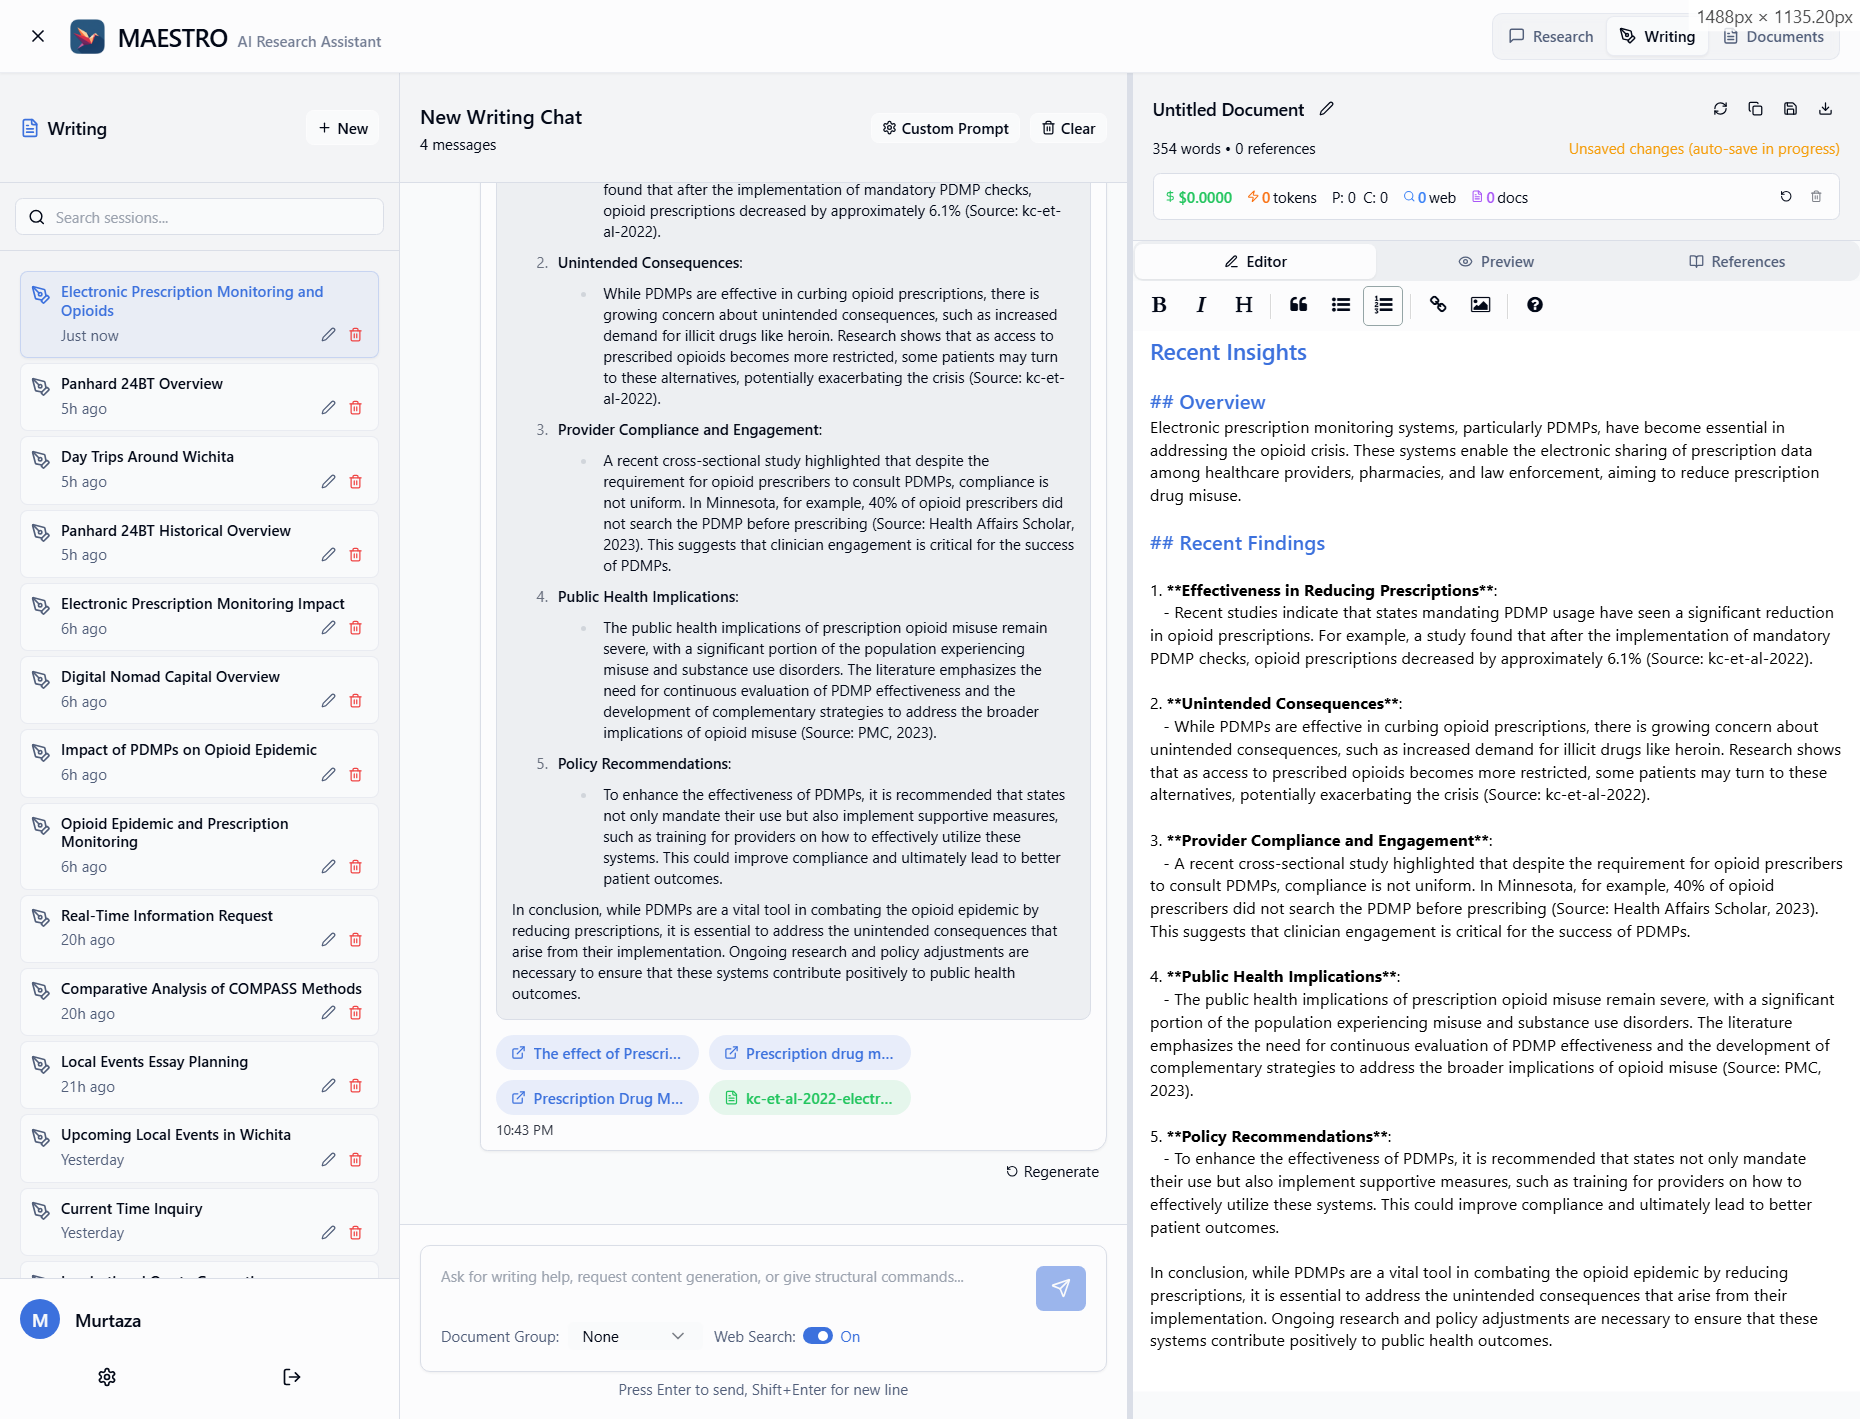This screenshot has height=1419, width=1860.
Task: Toggle bold formatting in editor toolbar
Action: (1159, 305)
